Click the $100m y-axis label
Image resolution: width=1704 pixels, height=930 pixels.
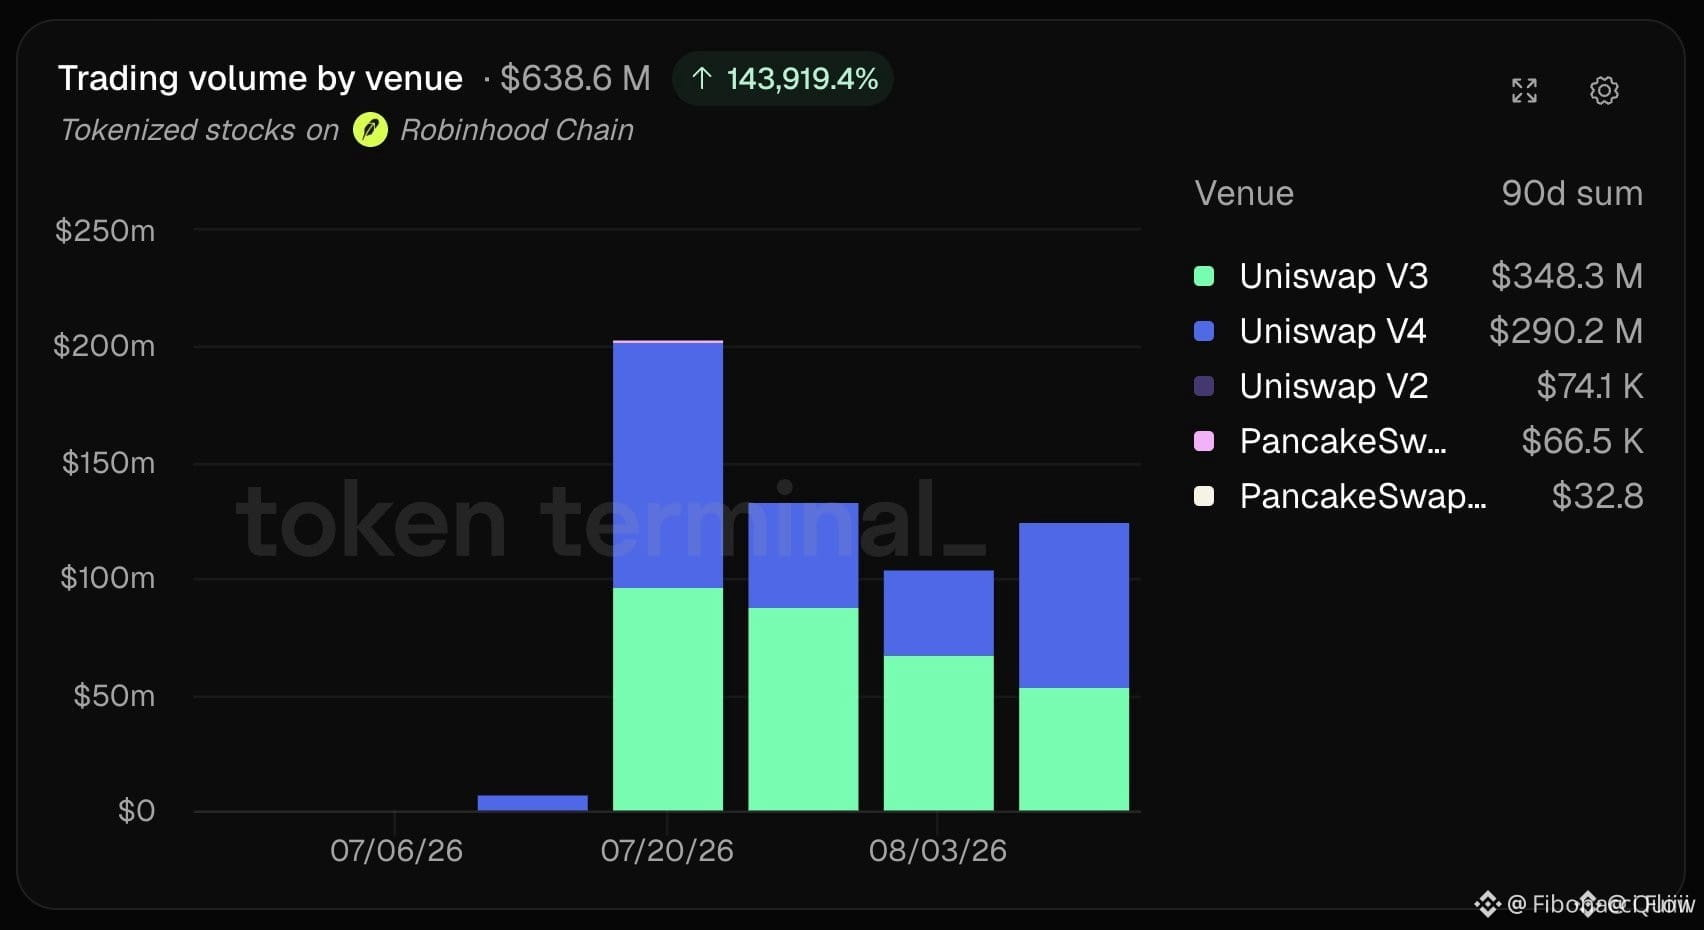pyautogui.click(x=108, y=578)
